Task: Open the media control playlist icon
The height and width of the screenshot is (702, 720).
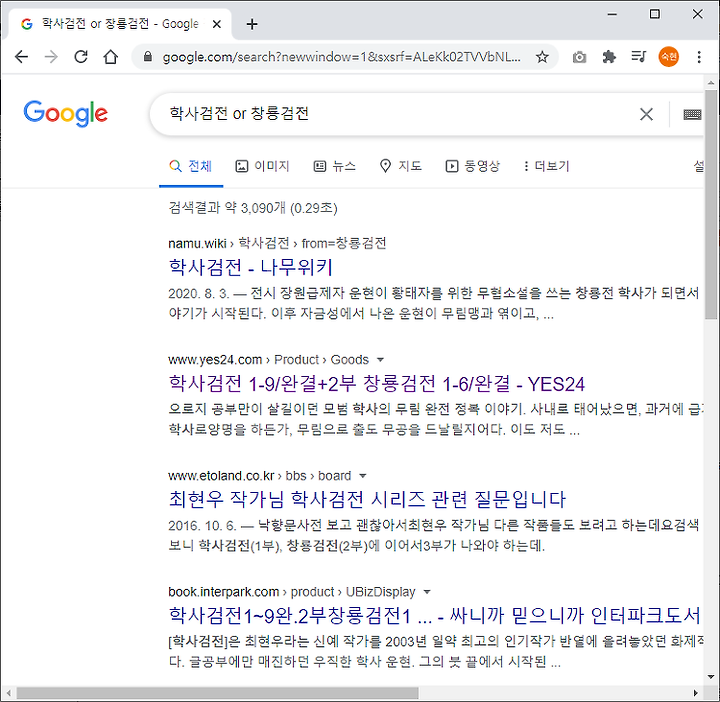Action: pyautogui.click(x=639, y=57)
